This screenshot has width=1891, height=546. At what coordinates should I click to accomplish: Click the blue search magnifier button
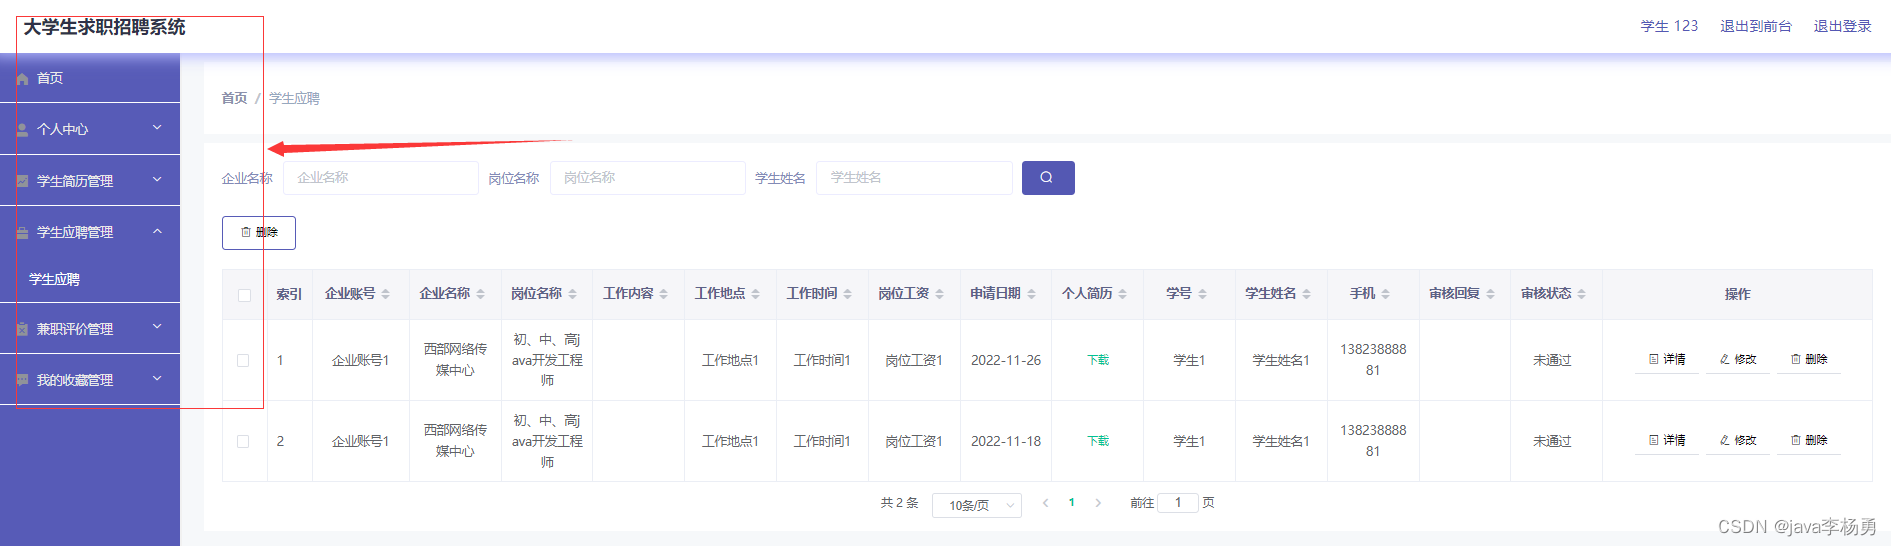pyautogui.click(x=1048, y=178)
